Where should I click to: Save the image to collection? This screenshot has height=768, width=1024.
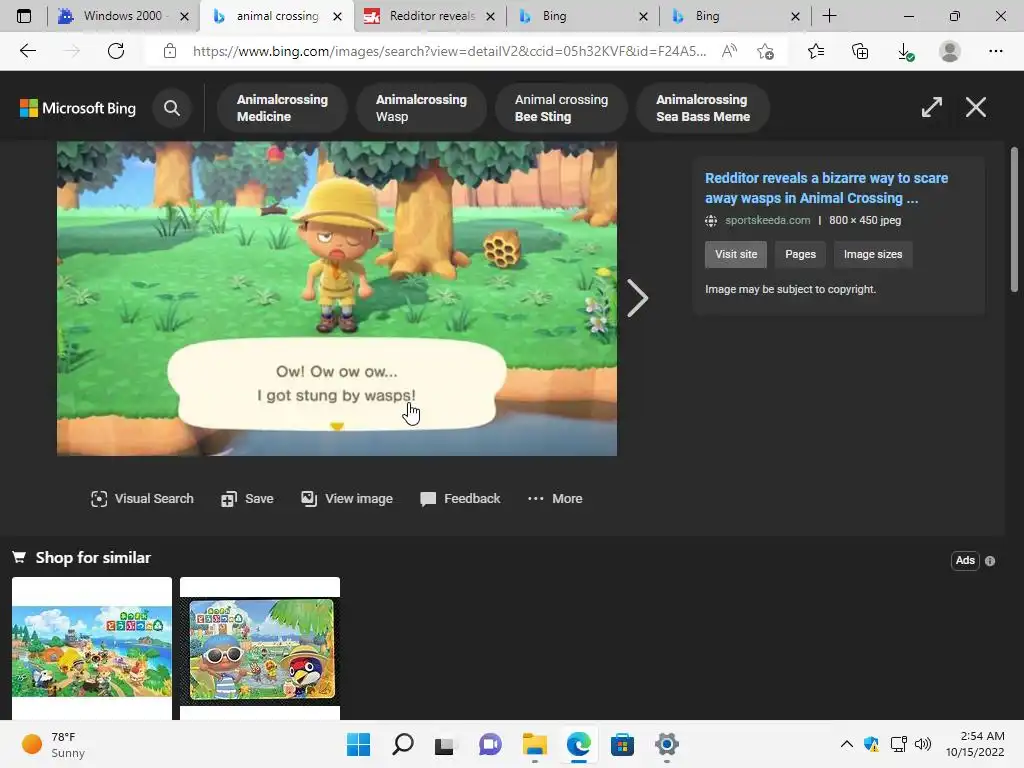pyautogui.click(x=247, y=499)
